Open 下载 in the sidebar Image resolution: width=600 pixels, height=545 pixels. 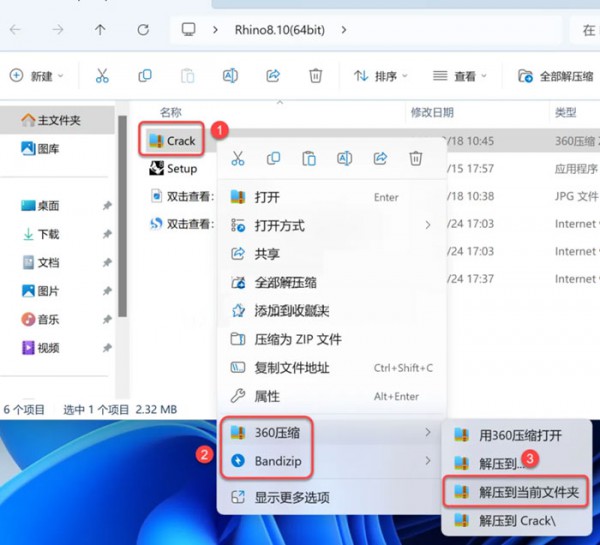(40, 234)
